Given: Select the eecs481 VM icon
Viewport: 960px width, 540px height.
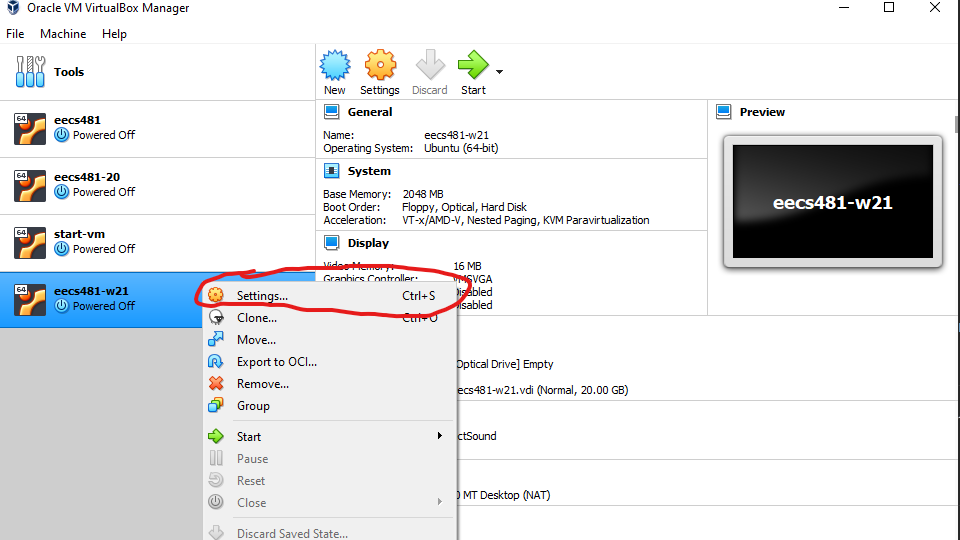Looking at the screenshot, I should tap(30, 129).
